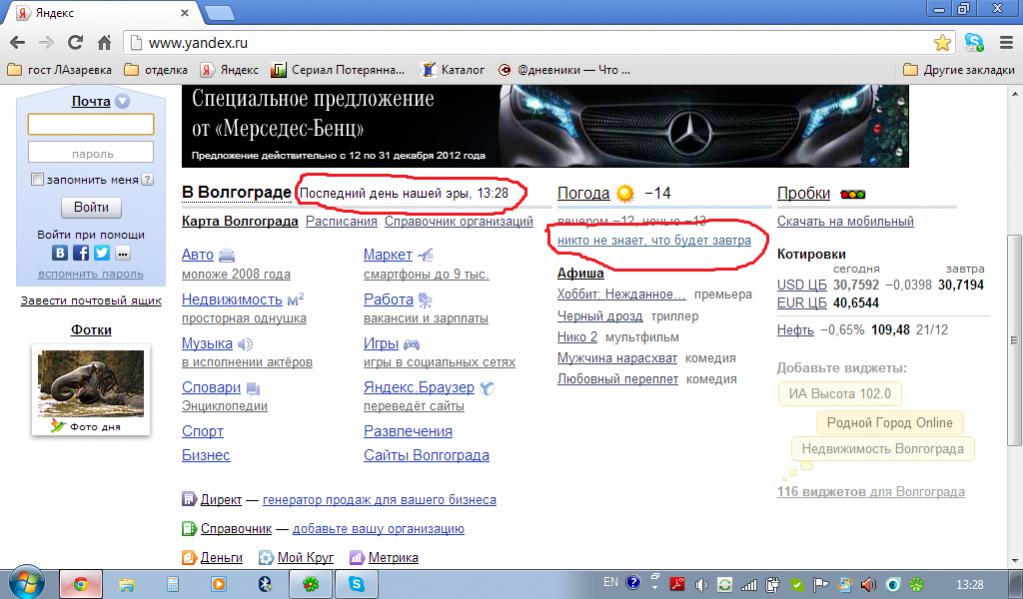The image size is (1023, 599).
Task: Click the Twitter login icon
Action: coord(101,253)
